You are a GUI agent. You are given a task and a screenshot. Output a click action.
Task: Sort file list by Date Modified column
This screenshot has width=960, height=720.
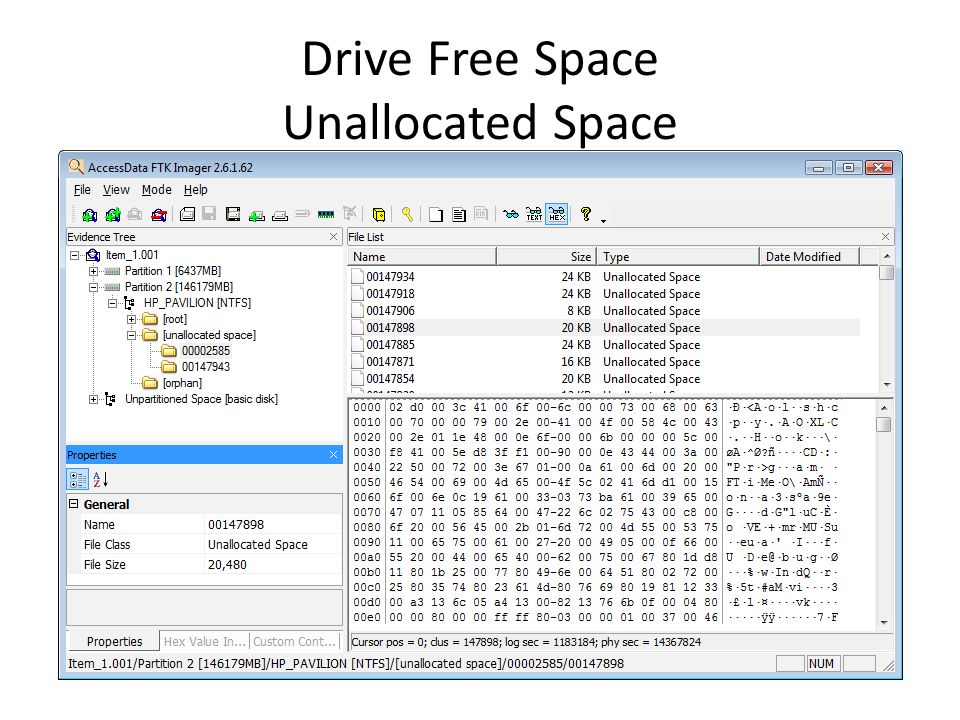pos(809,257)
